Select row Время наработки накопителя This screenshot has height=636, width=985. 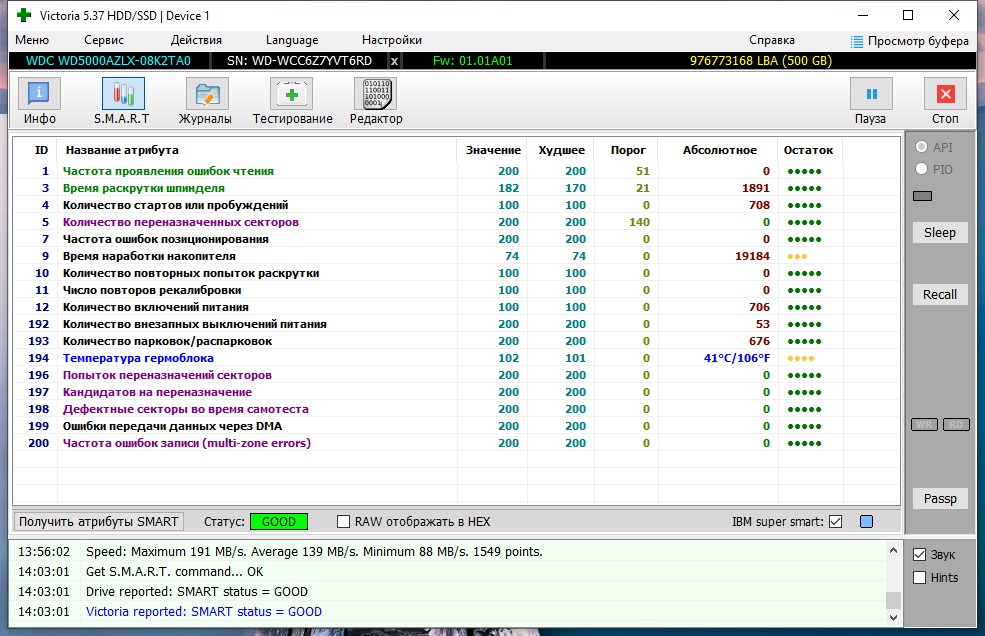pyautogui.click(x=457, y=256)
